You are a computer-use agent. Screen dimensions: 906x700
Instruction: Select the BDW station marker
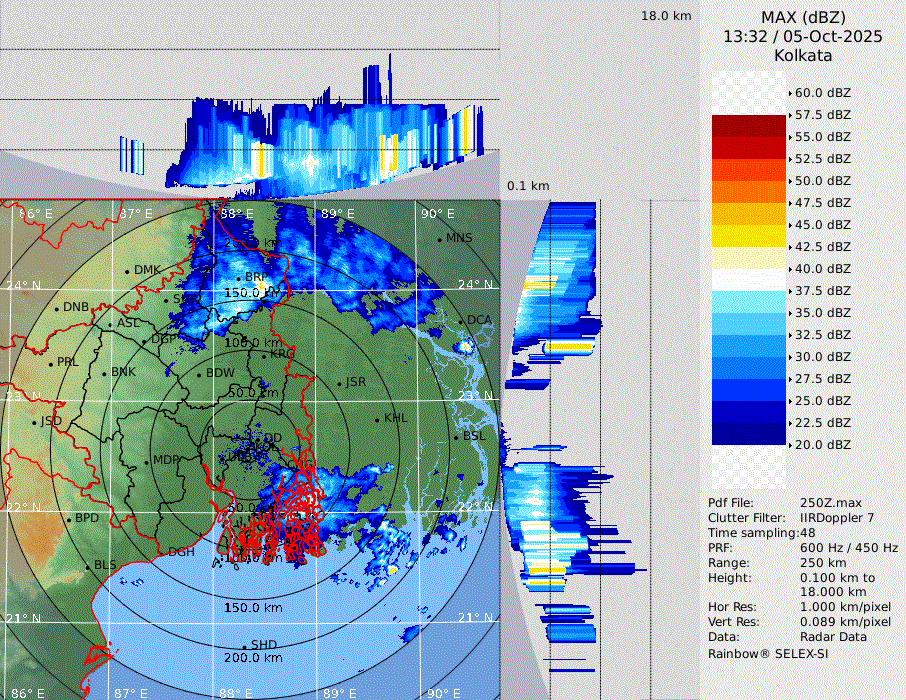(199, 374)
